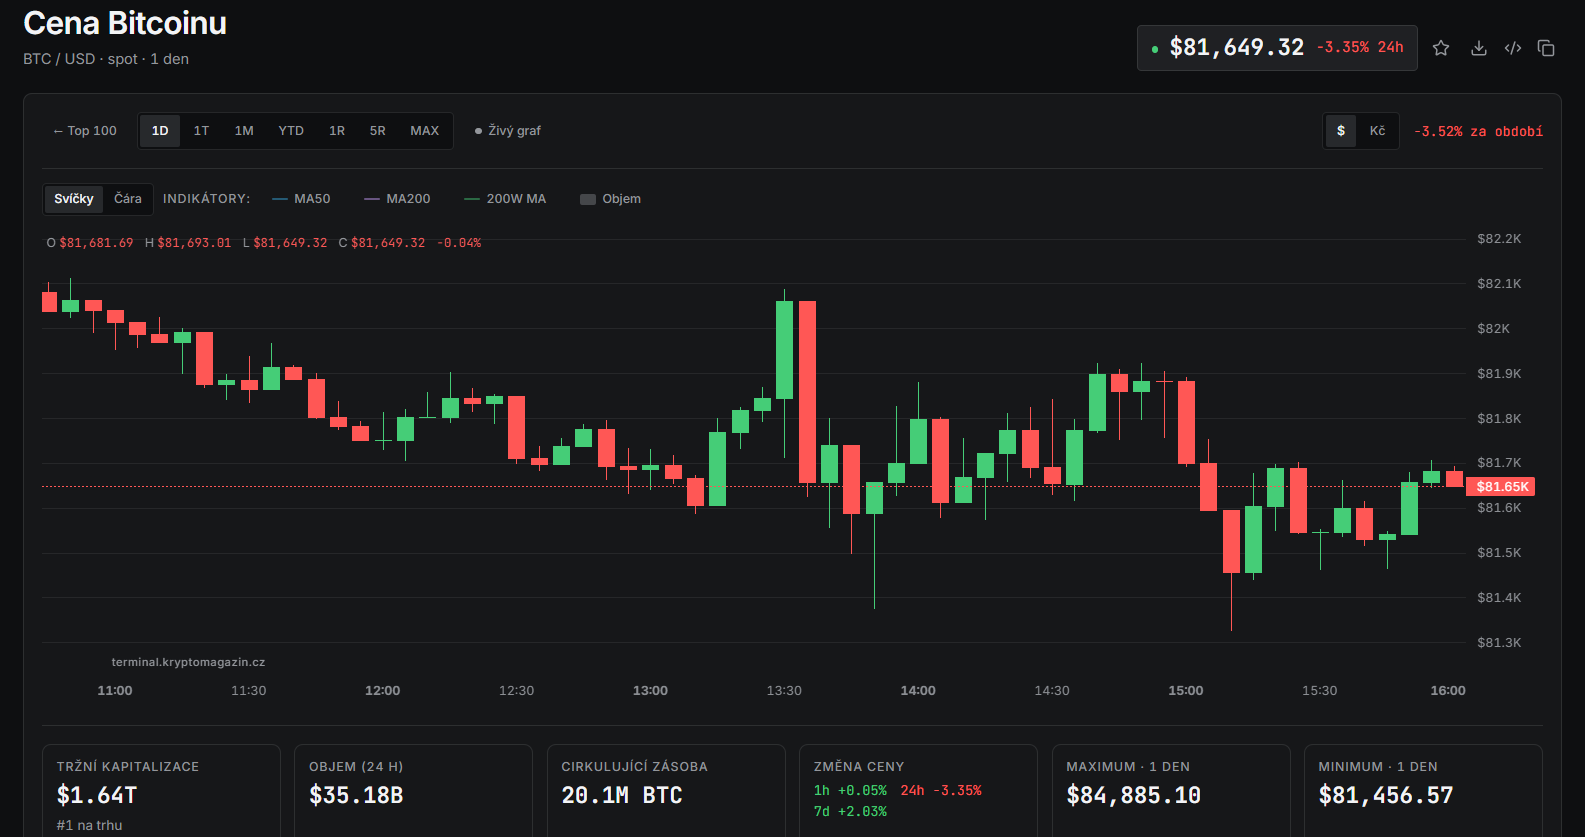Image resolution: width=1585 pixels, height=837 pixels.
Task: Switch currency to Kč
Action: [1378, 131]
